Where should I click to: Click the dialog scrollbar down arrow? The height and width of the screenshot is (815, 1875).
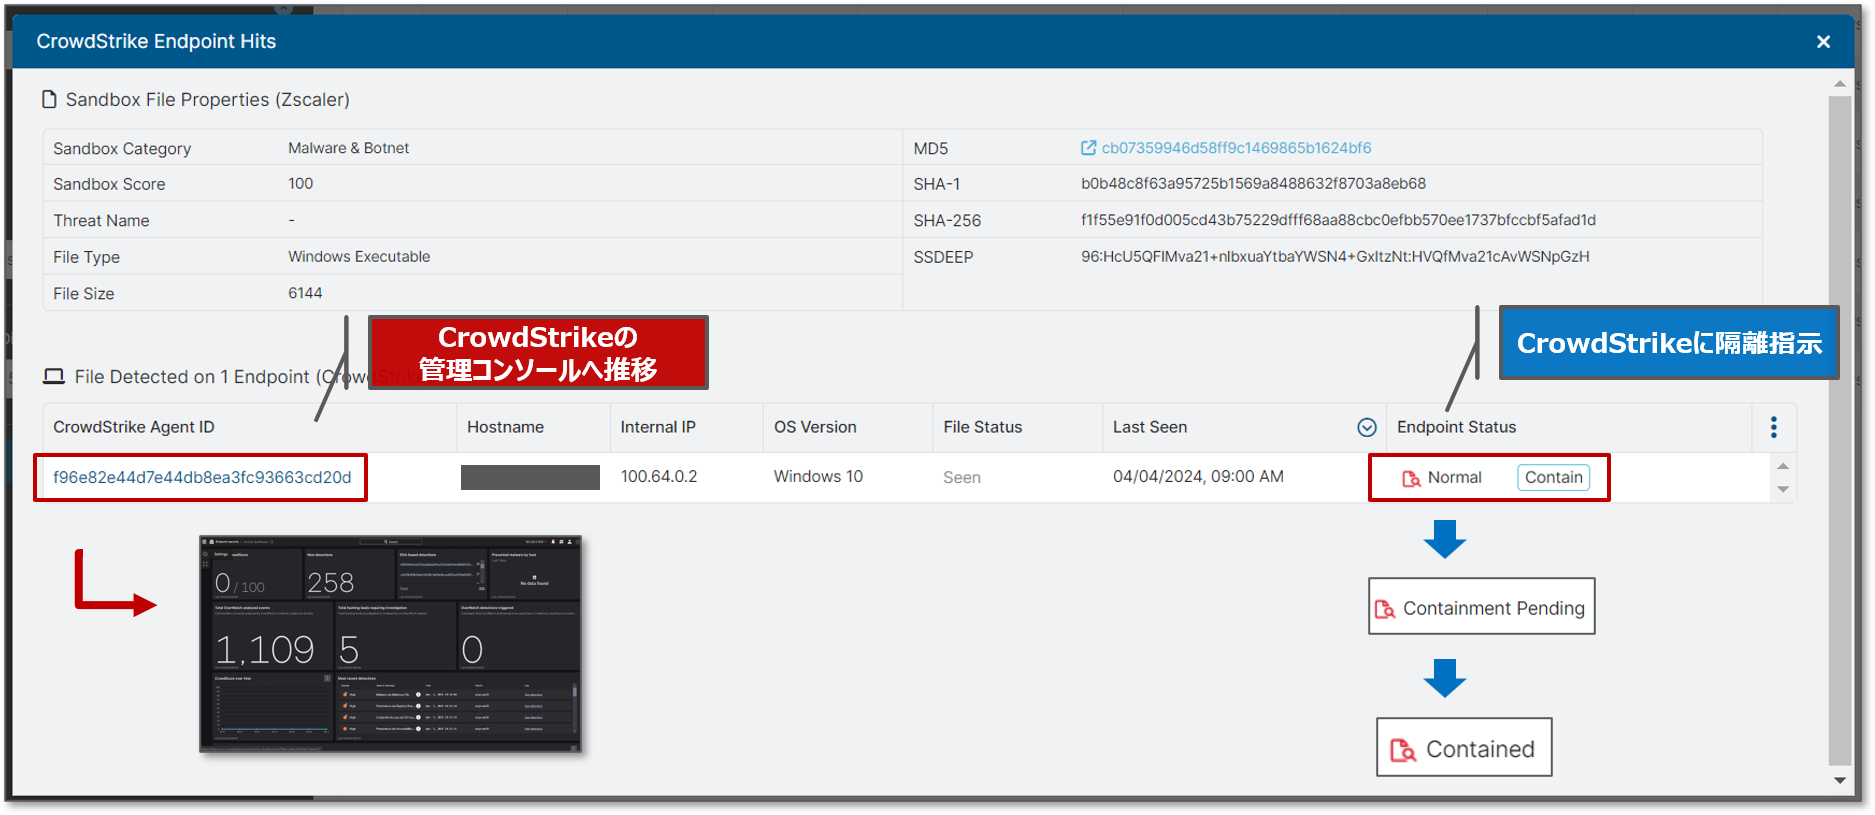[x=1840, y=781]
